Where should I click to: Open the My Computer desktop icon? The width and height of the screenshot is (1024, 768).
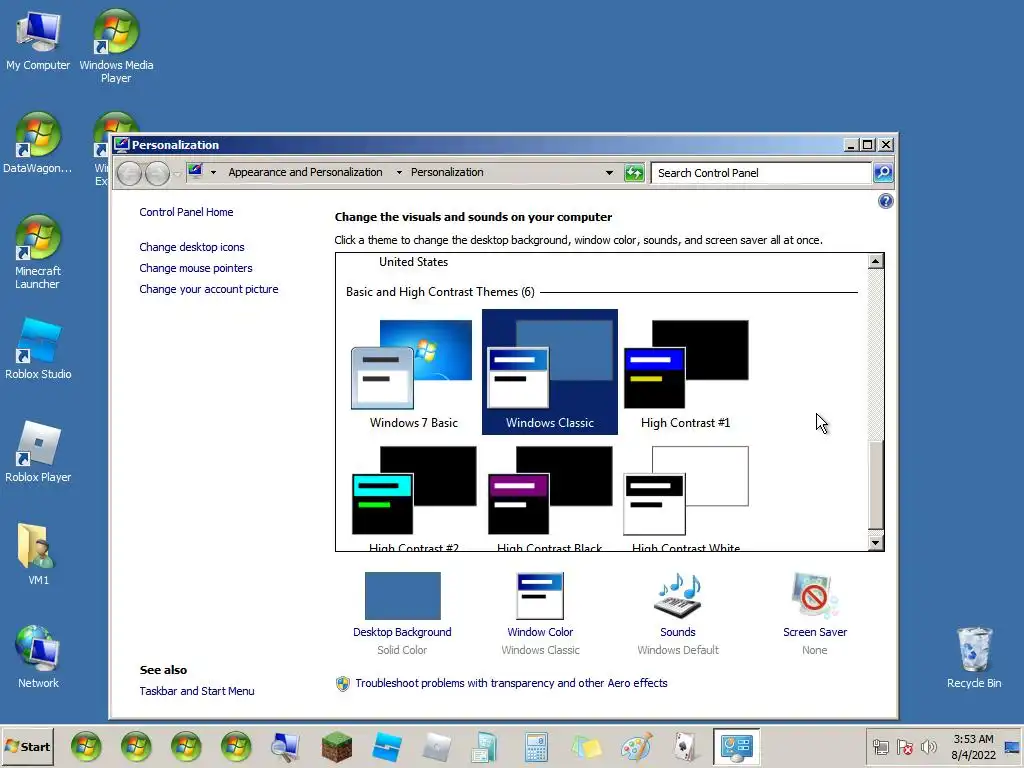coord(38,40)
